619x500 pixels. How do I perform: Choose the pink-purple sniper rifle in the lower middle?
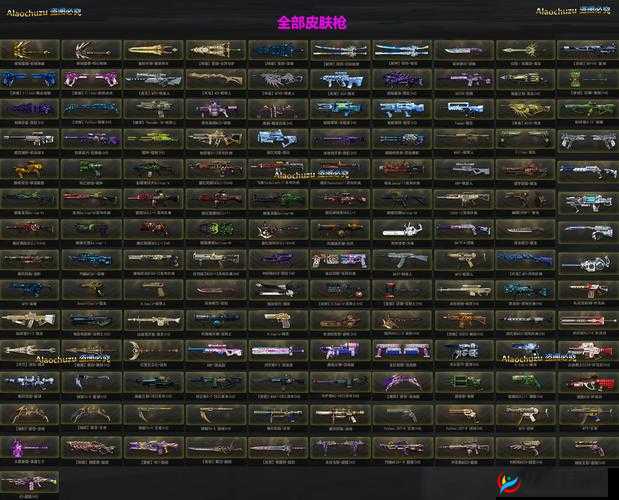click(216, 349)
